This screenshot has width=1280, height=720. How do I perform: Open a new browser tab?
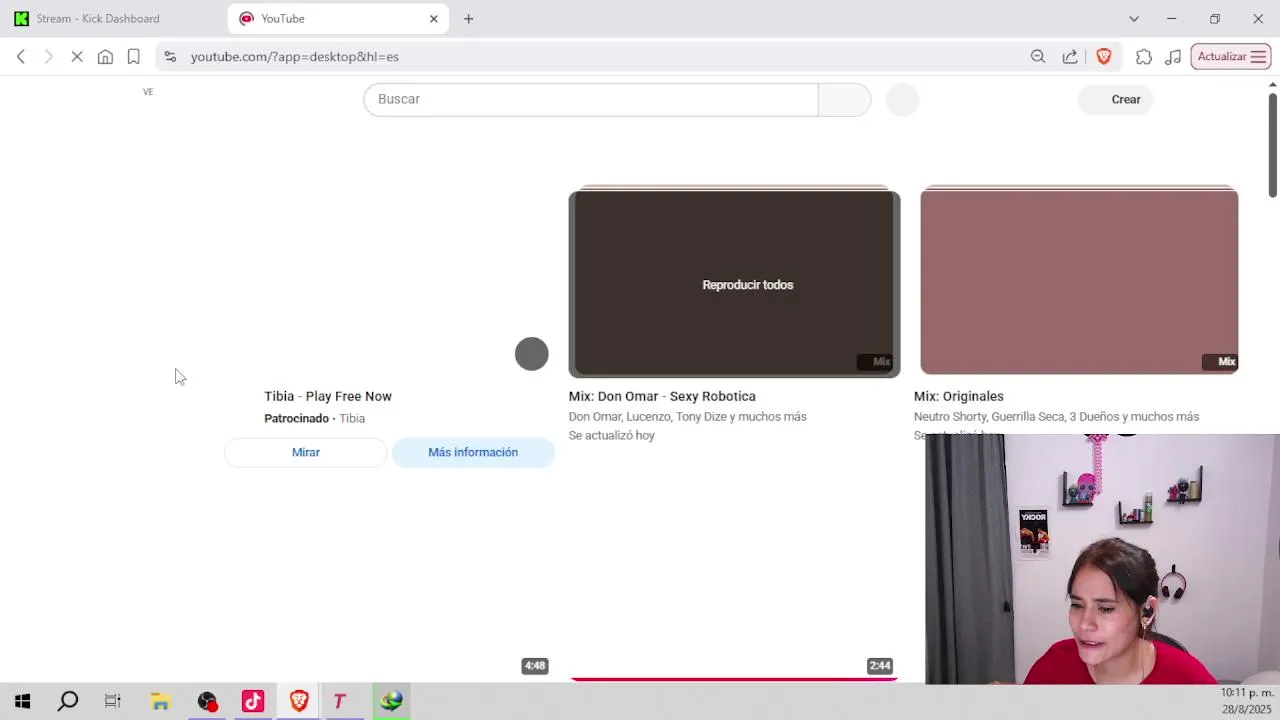click(468, 18)
